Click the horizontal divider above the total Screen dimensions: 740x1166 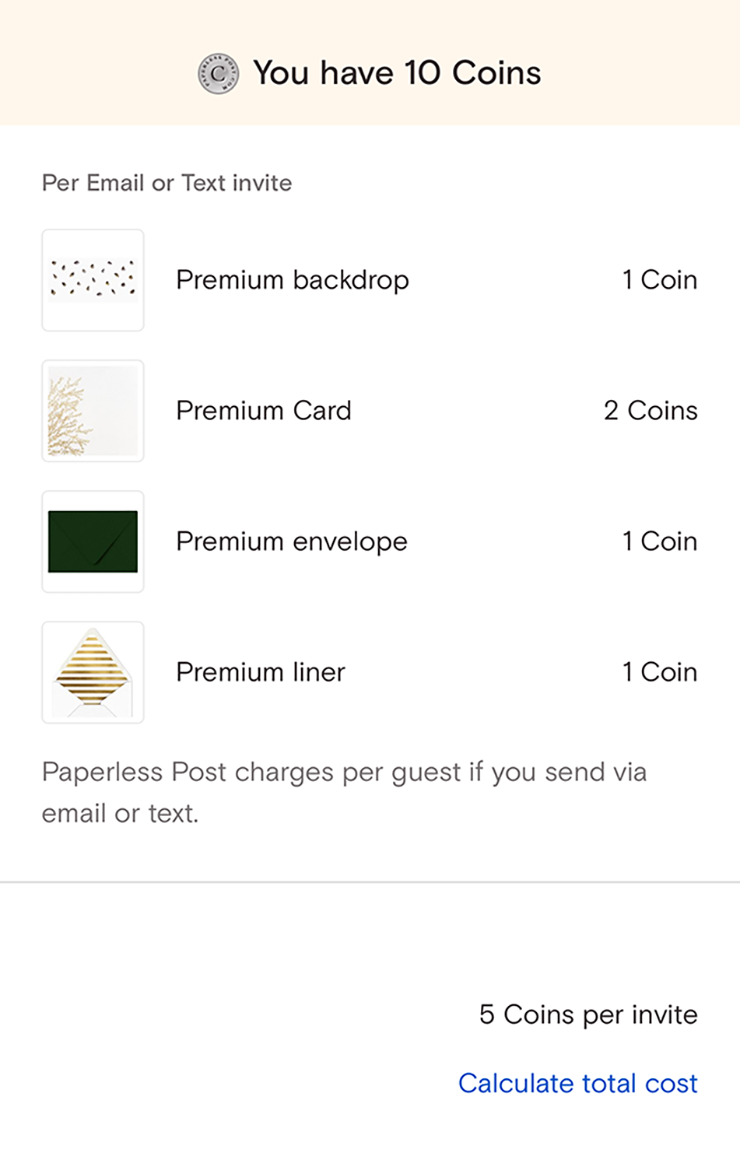[x=370, y=883]
